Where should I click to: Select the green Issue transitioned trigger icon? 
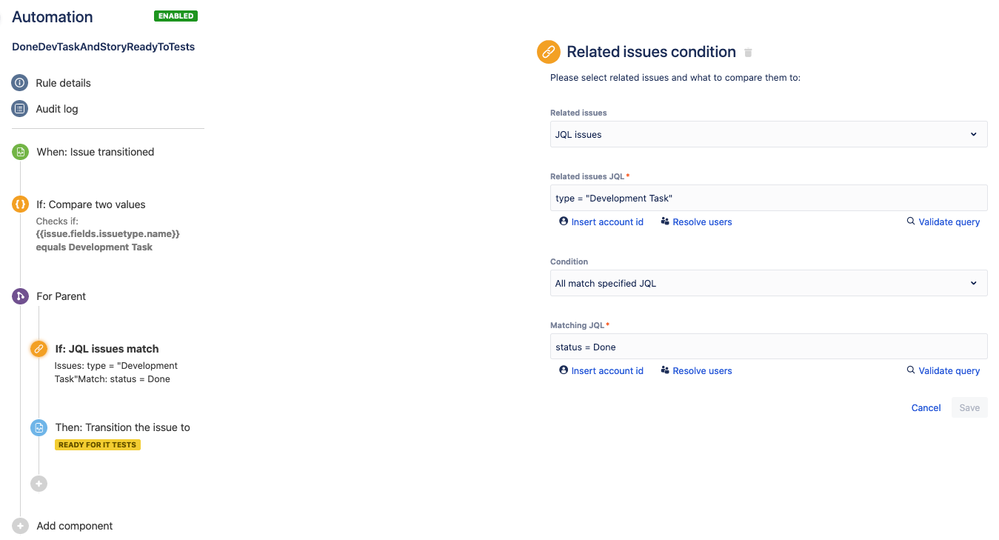coord(20,152)
